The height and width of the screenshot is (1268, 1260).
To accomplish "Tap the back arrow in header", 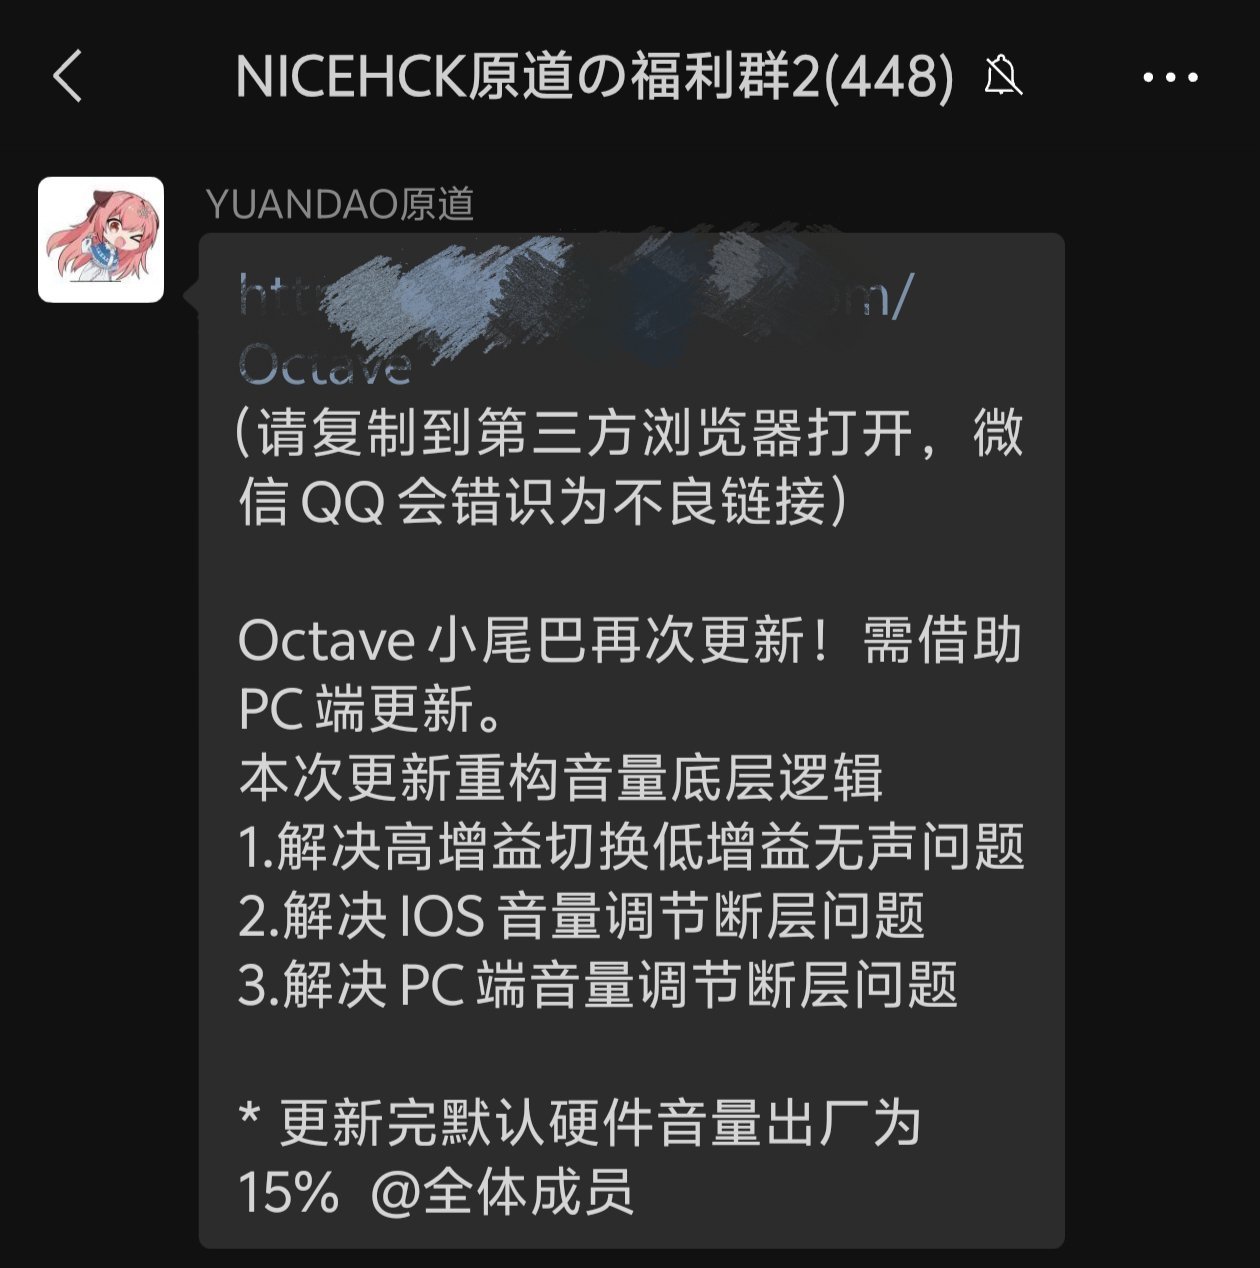I will point(67,76).
